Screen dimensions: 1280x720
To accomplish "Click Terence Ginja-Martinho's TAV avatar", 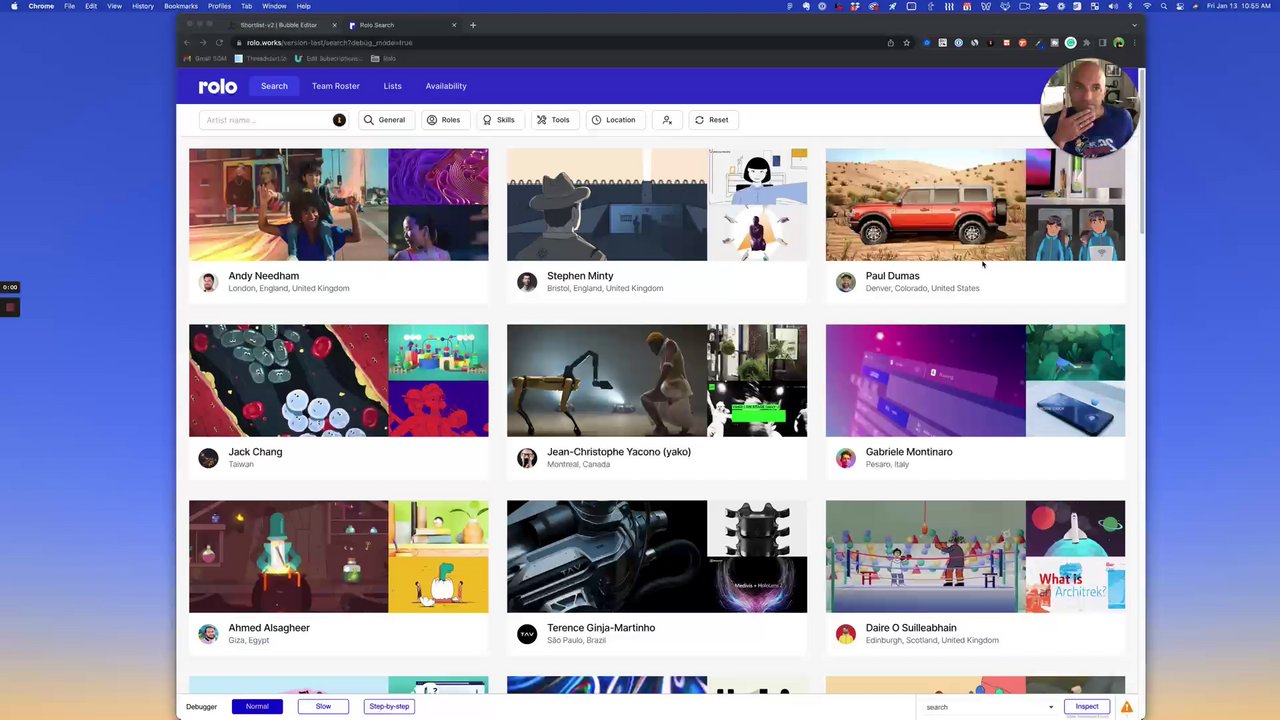I will pos(527,634).
